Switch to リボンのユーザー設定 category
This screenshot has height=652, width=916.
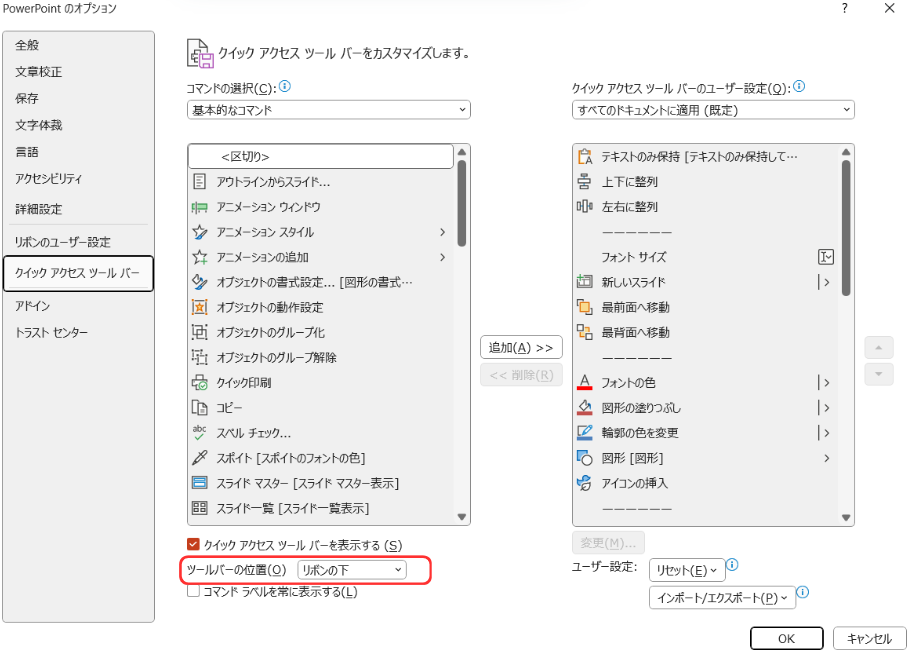[x=63, y=242]
